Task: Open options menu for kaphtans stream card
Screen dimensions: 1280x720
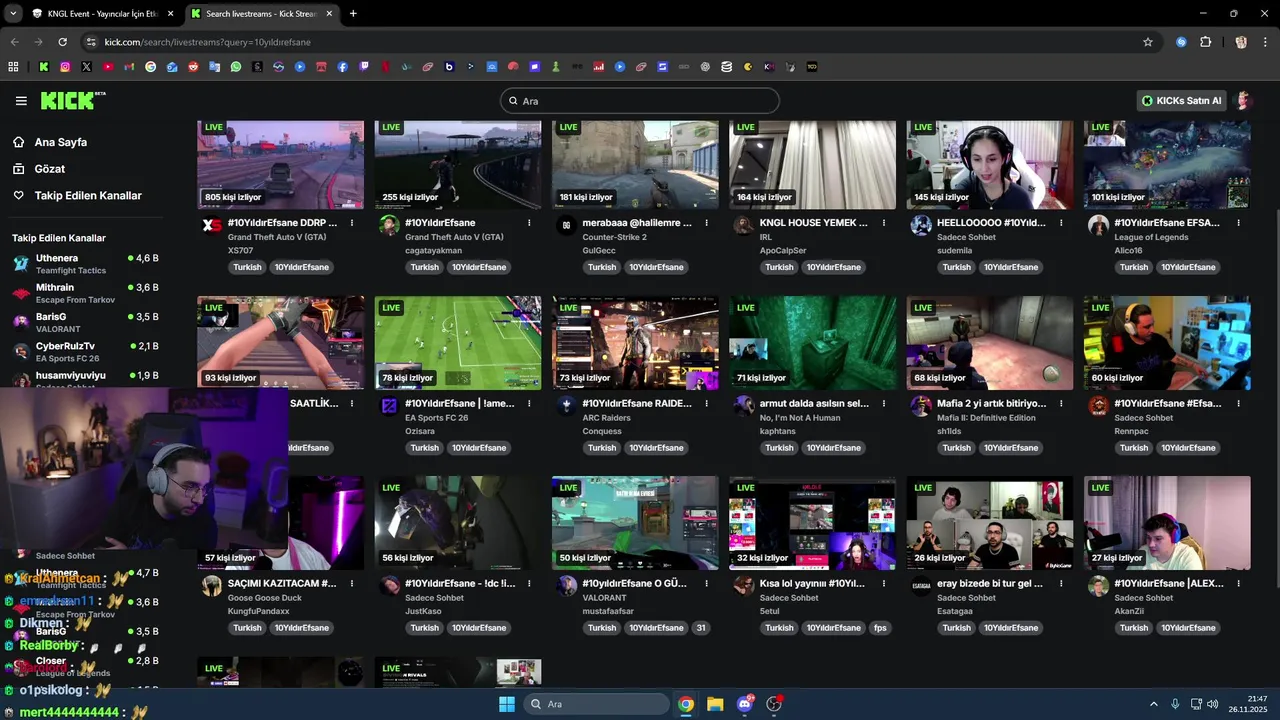Action: (884, 404)
